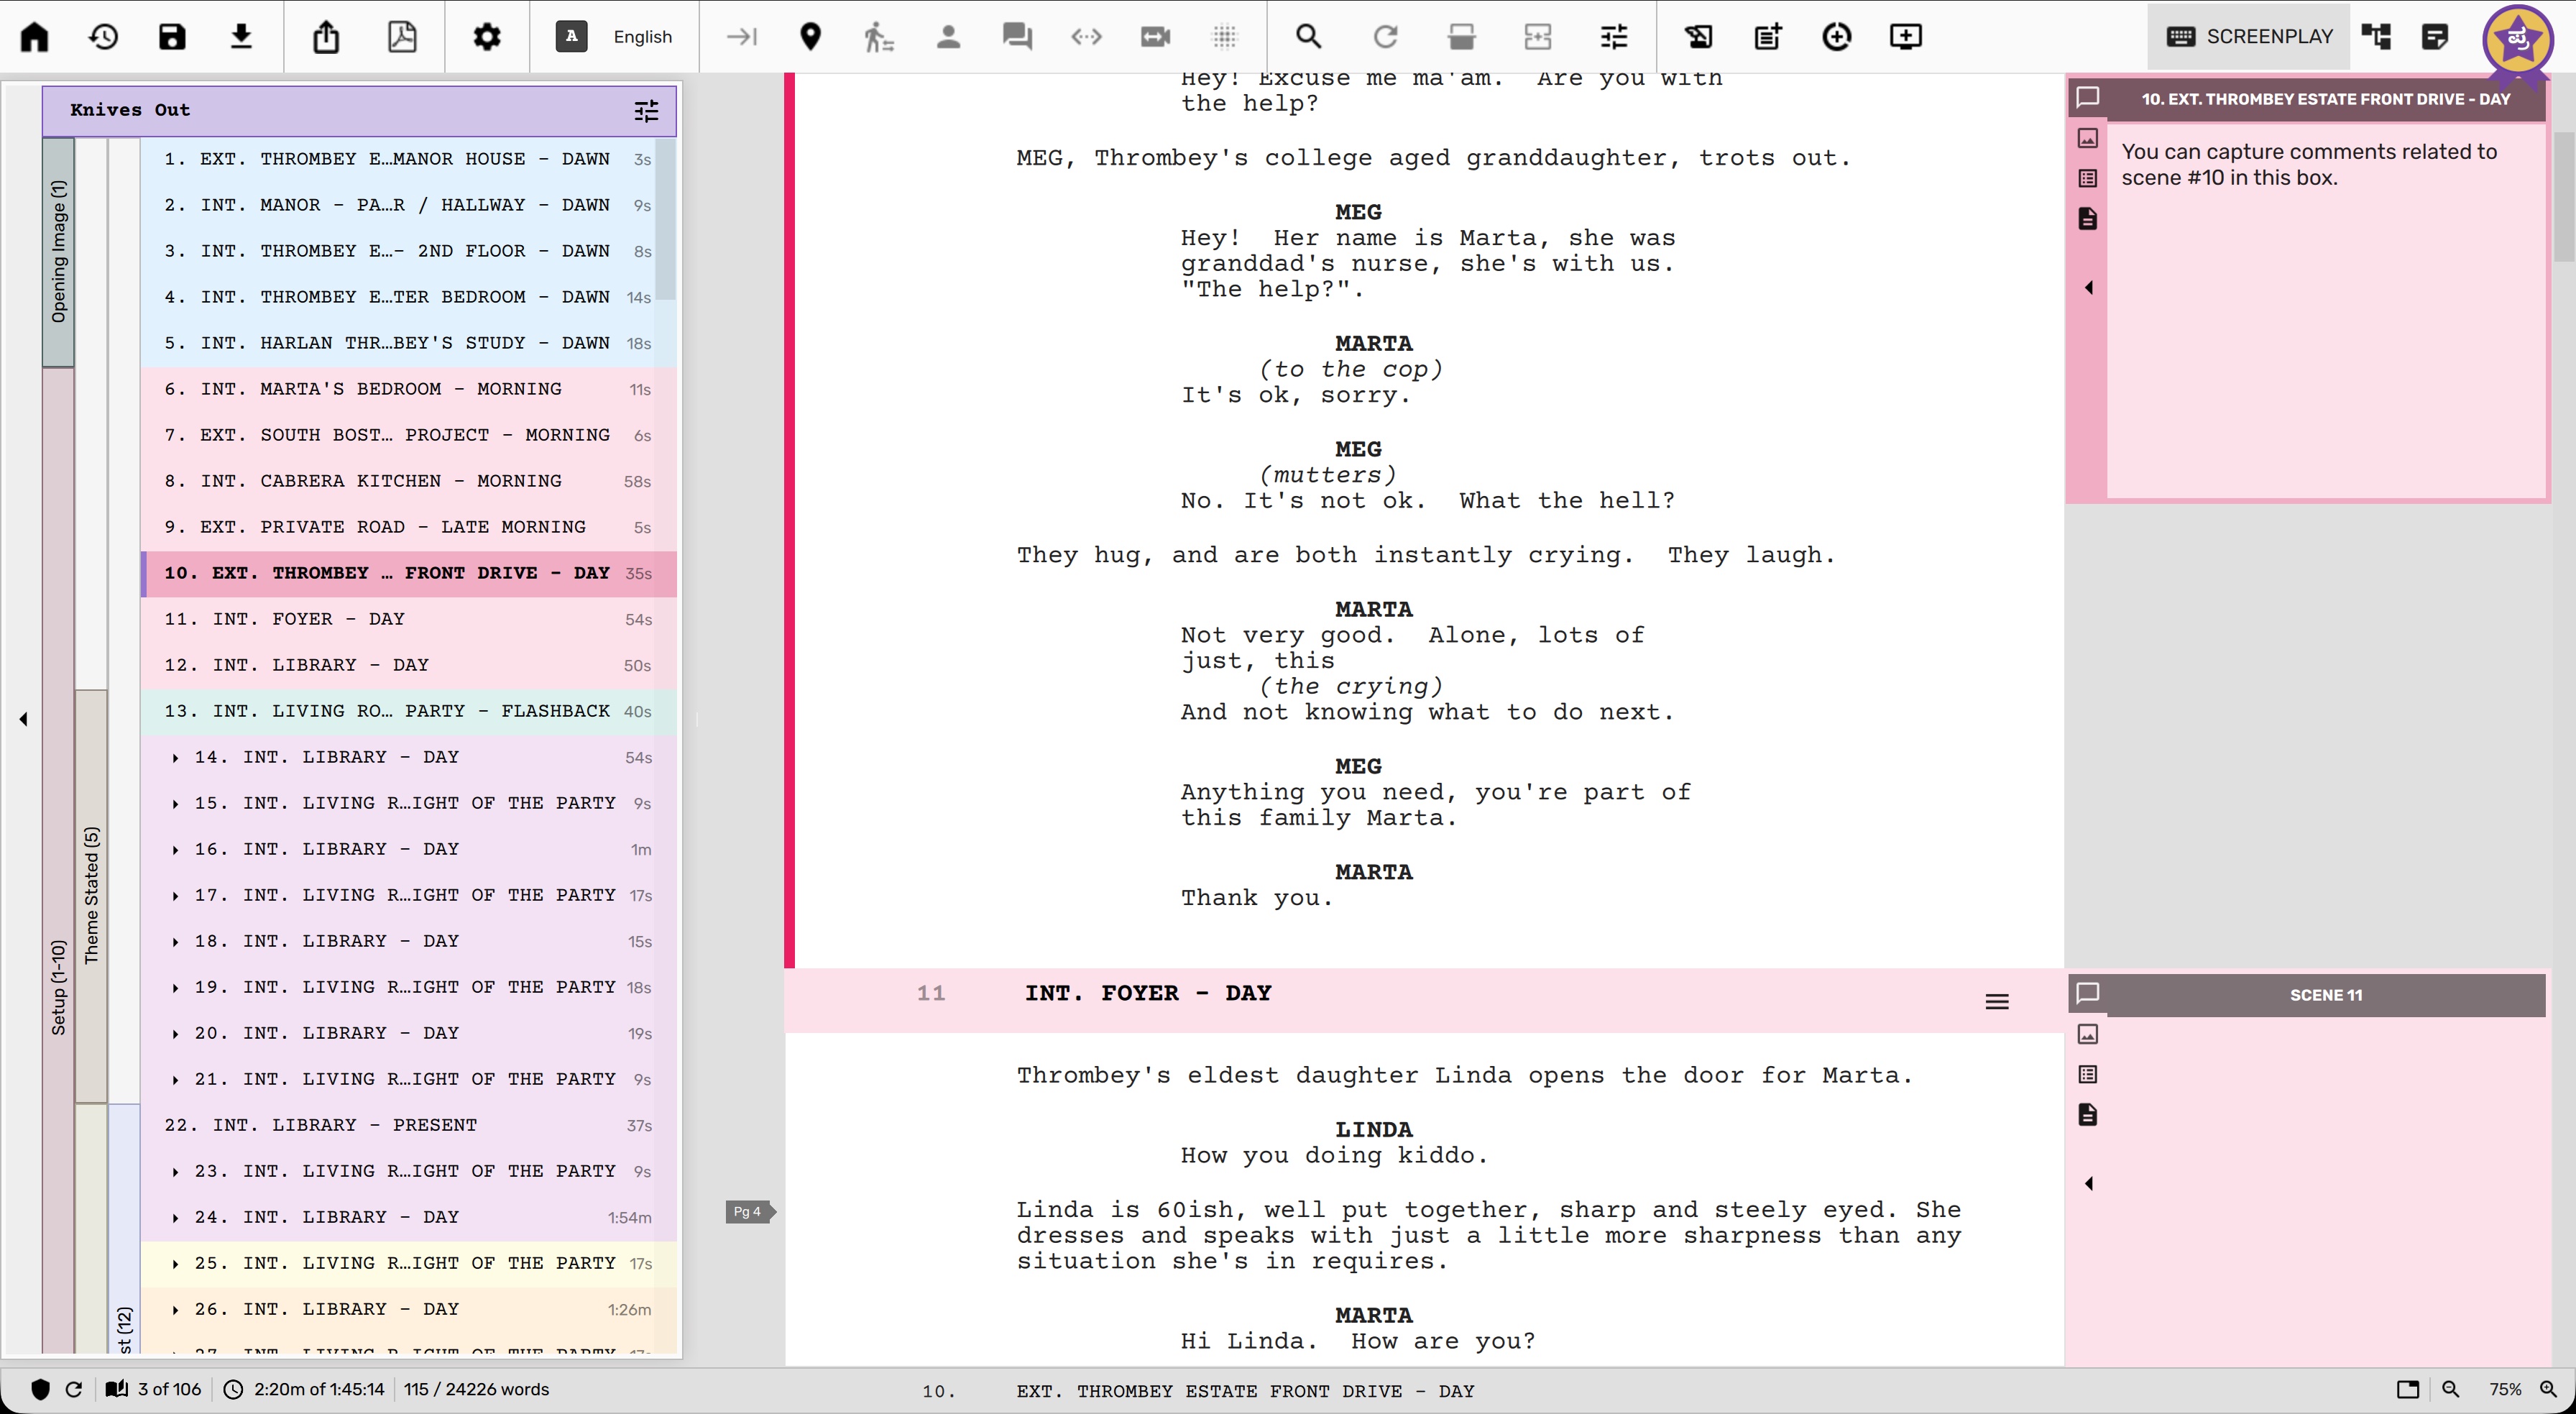Click the home icon in the toolbar
The width and height of the screenshot is (2576, 1414).
pyautogui.click(x=35, y=37)
